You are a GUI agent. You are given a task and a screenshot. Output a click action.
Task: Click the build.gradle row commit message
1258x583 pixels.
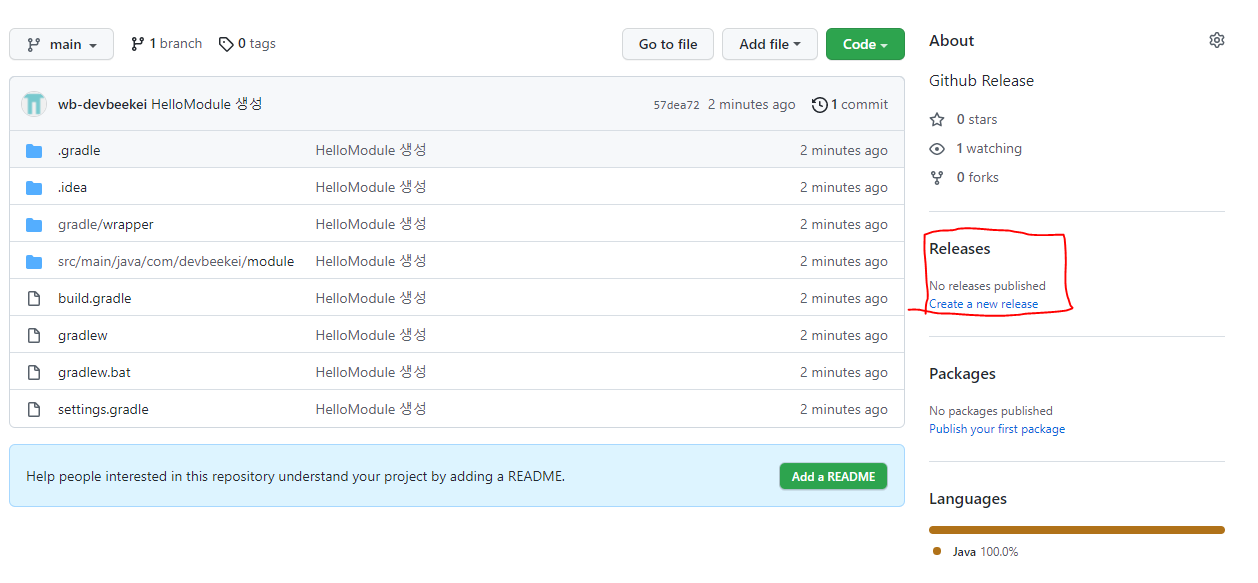[x=371, y=298]
